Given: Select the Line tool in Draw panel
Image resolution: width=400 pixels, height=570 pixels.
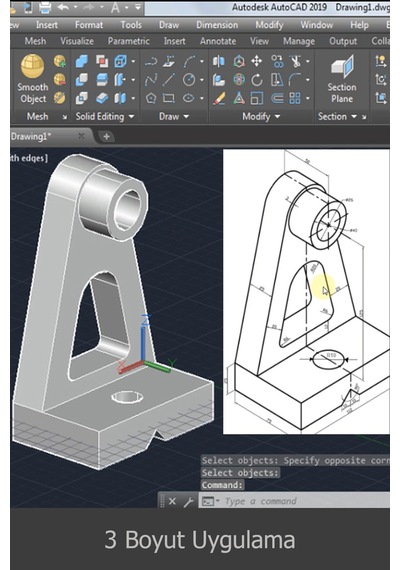Looking at the screenshot, I should (169, 79).
